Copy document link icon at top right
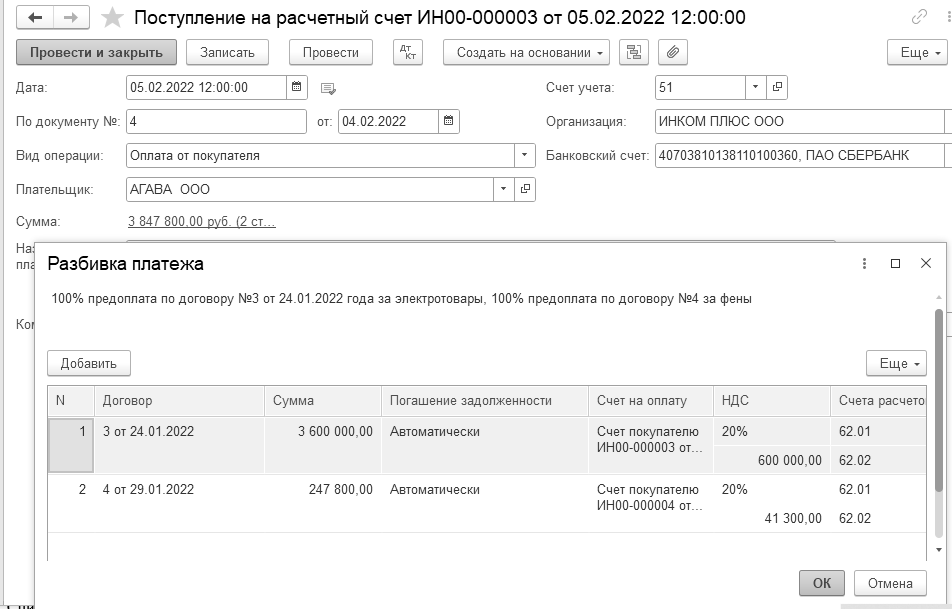 pos(919,18)
